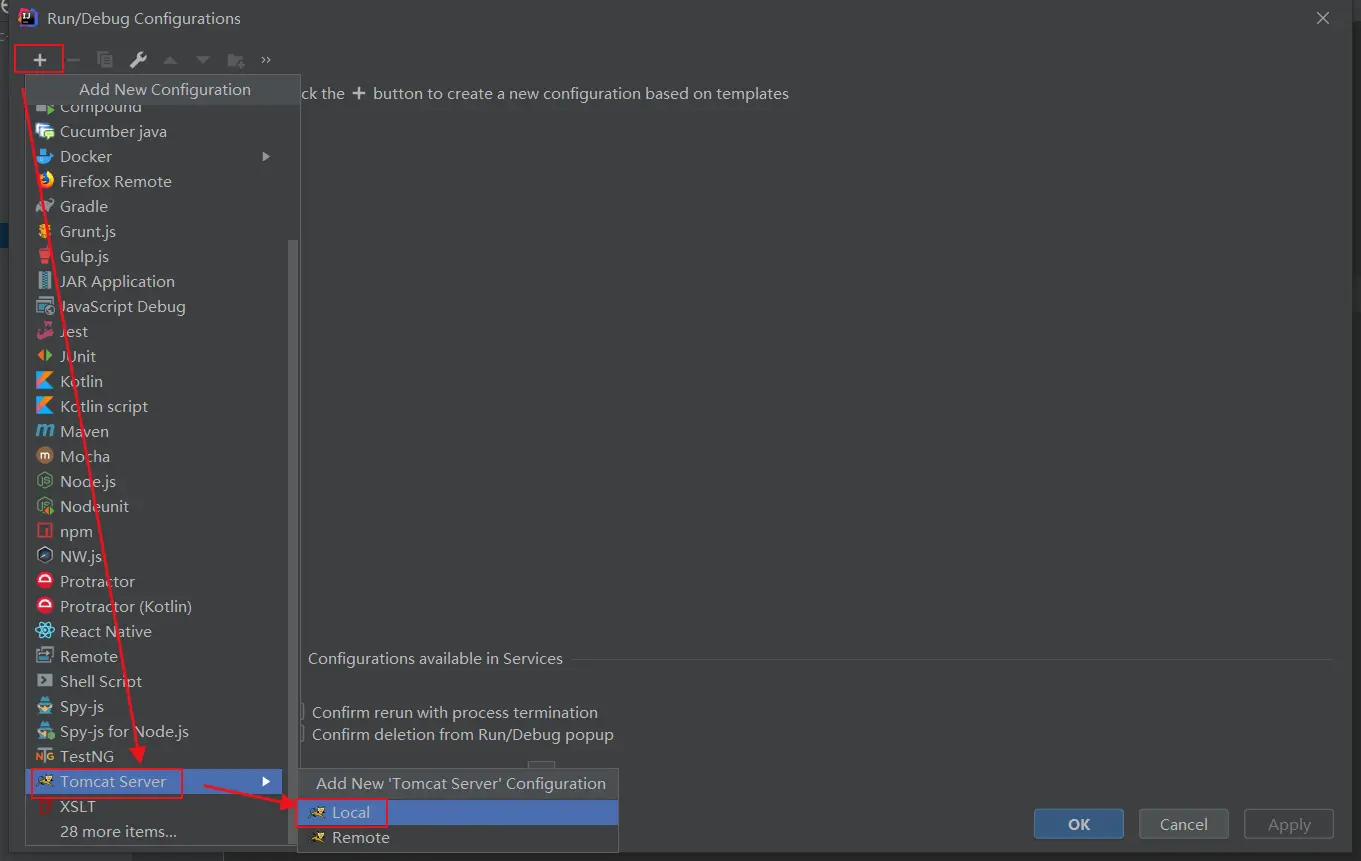
Task: Click the Move Down triangle toolbar icon
Action: click(x=203, y=60)
